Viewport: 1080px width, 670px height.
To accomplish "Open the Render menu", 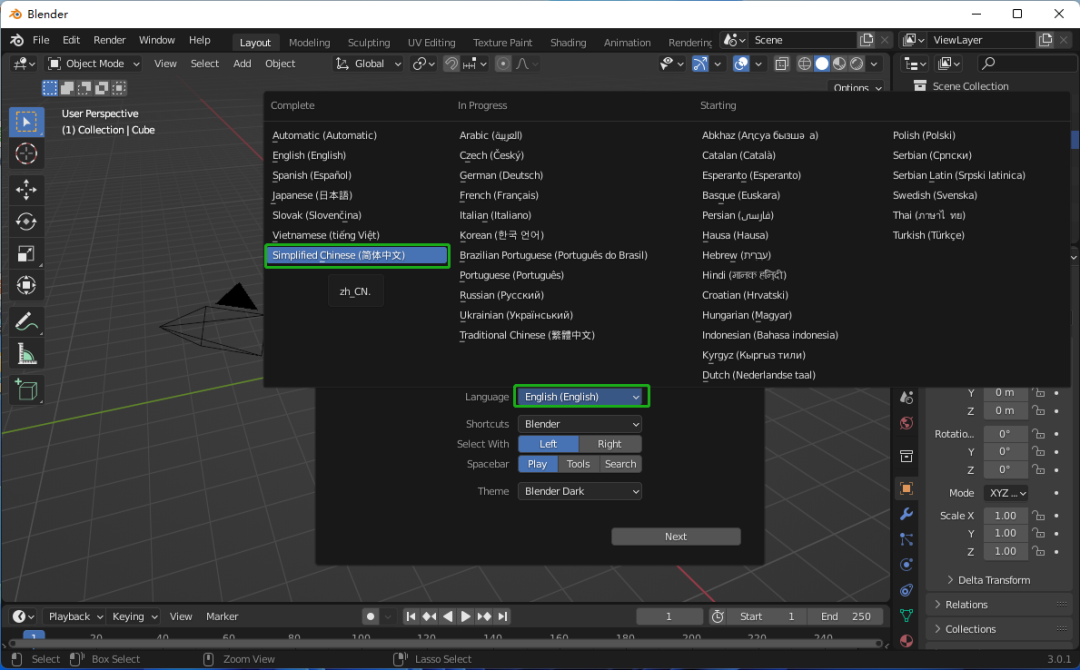I will click(110, 41).
